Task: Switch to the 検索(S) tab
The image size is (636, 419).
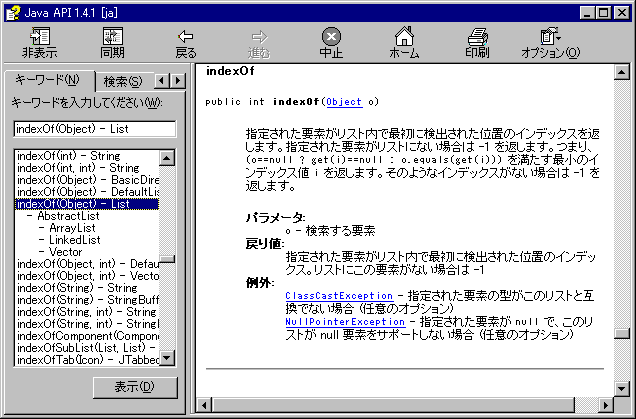Action: point(123,82)
